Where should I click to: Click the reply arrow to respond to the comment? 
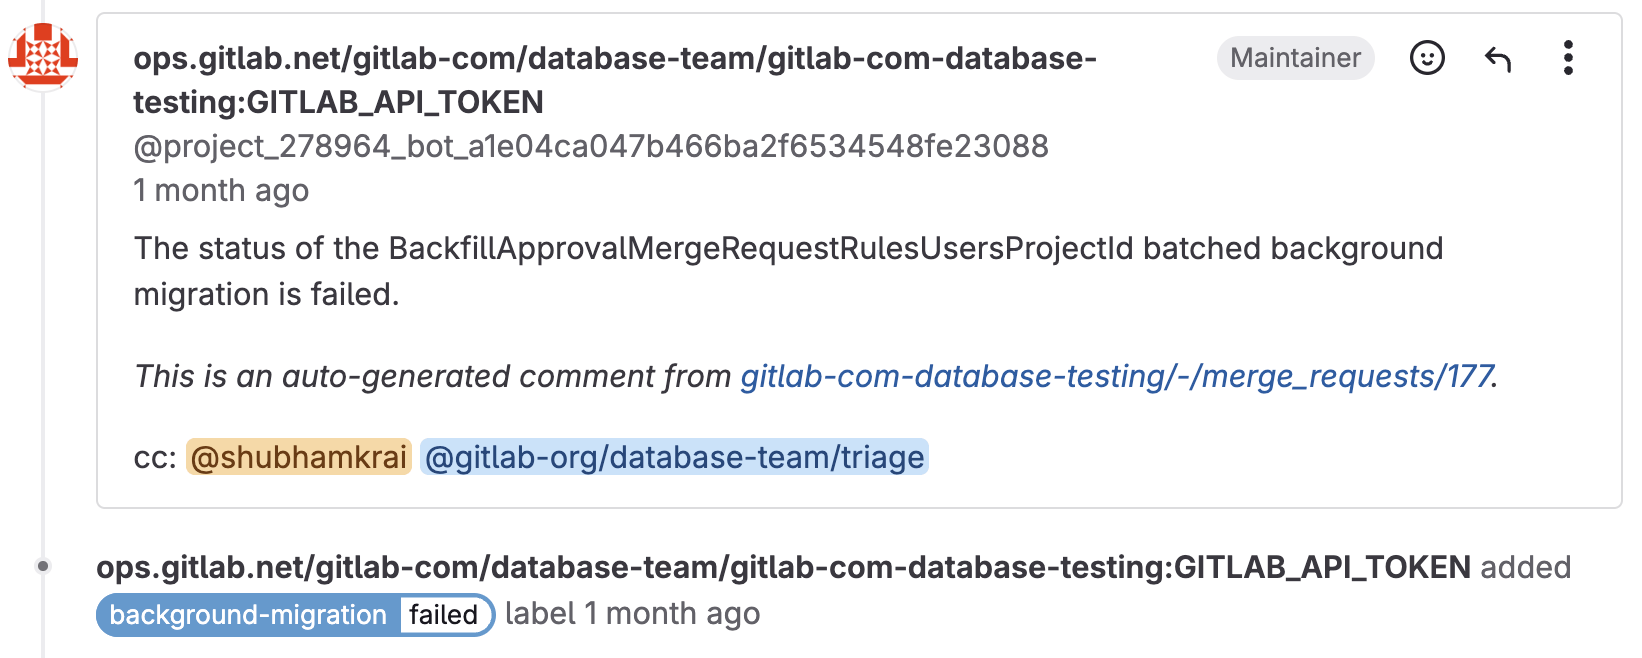1497,58
